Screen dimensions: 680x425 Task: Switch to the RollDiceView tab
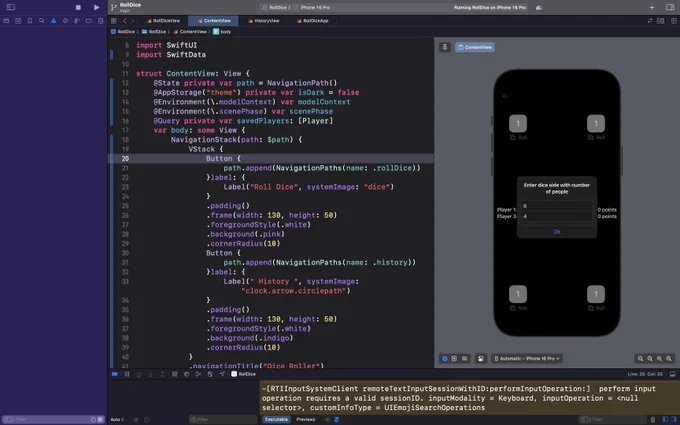coord(163,21)
